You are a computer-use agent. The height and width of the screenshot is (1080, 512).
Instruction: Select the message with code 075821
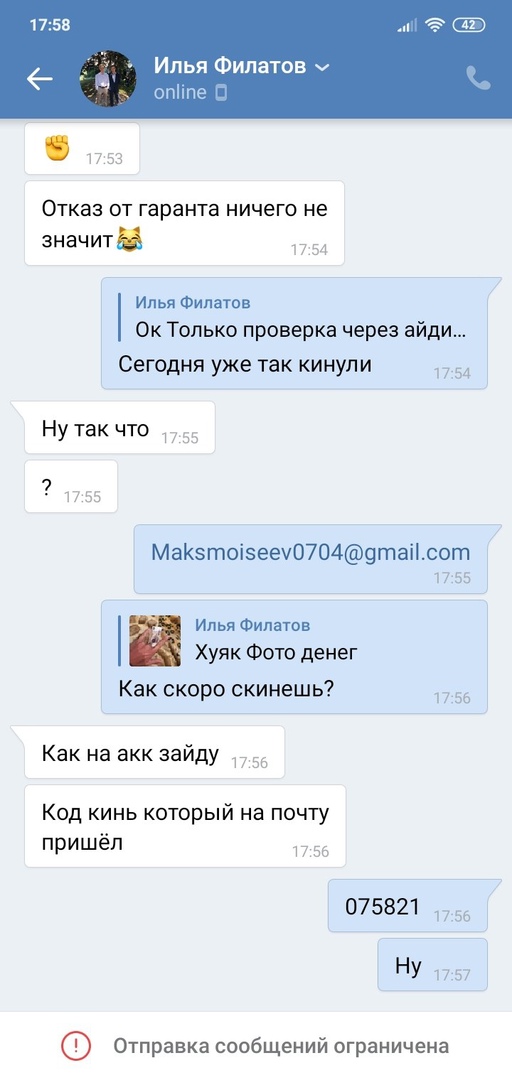(x=407, y=906)
